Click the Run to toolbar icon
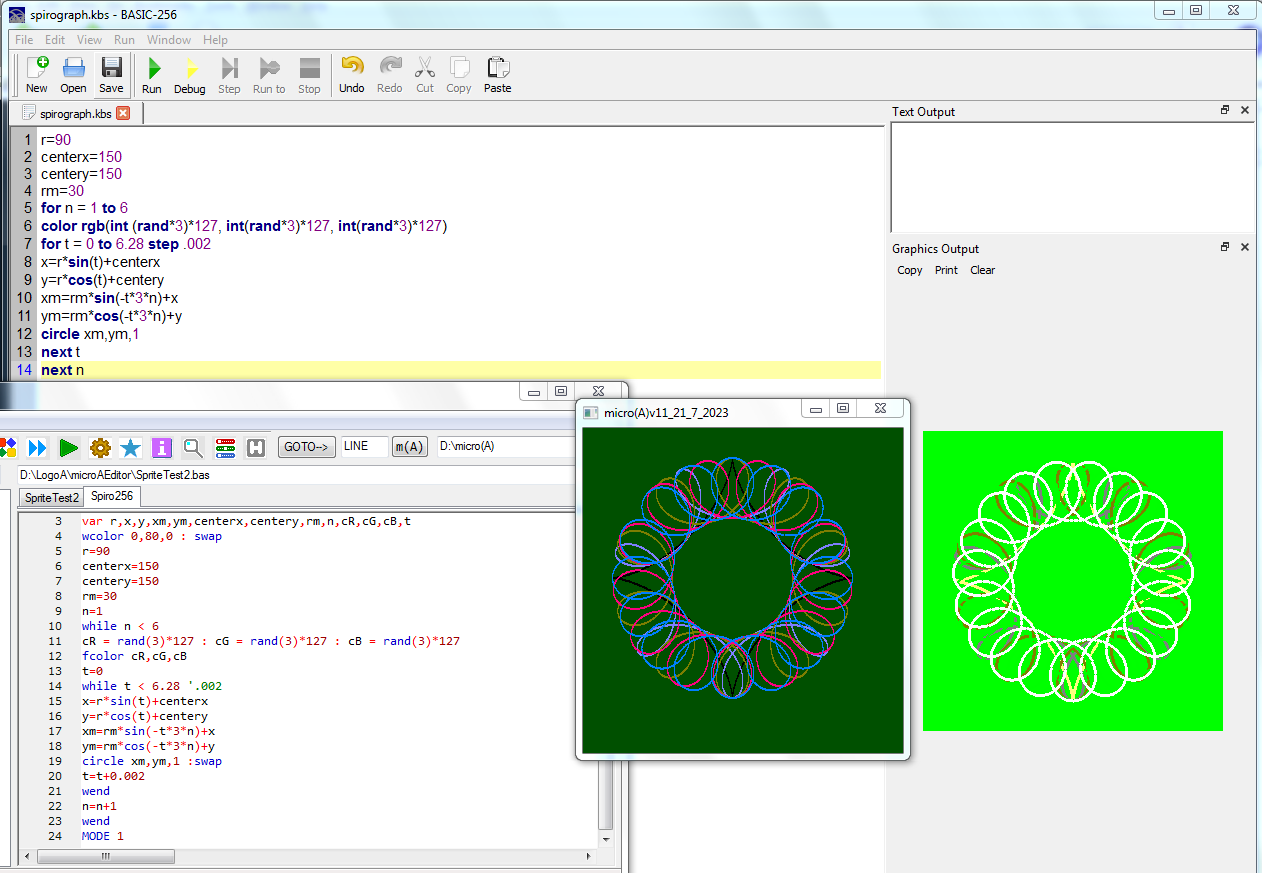The height and width of the screenshot is (873, 1262). pos(269,69)
